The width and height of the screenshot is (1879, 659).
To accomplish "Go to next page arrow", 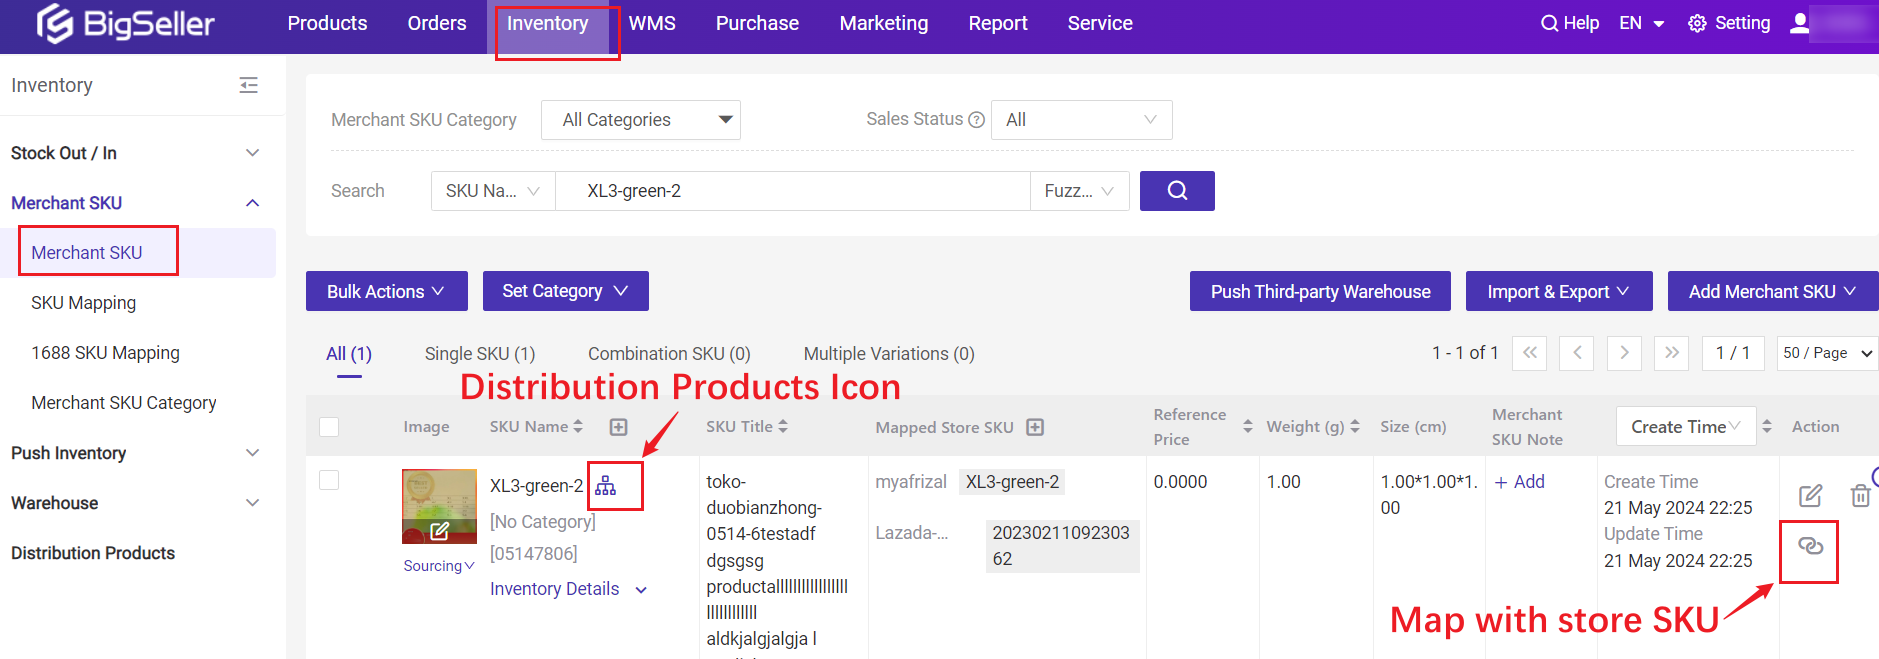I will point(1624,353).
